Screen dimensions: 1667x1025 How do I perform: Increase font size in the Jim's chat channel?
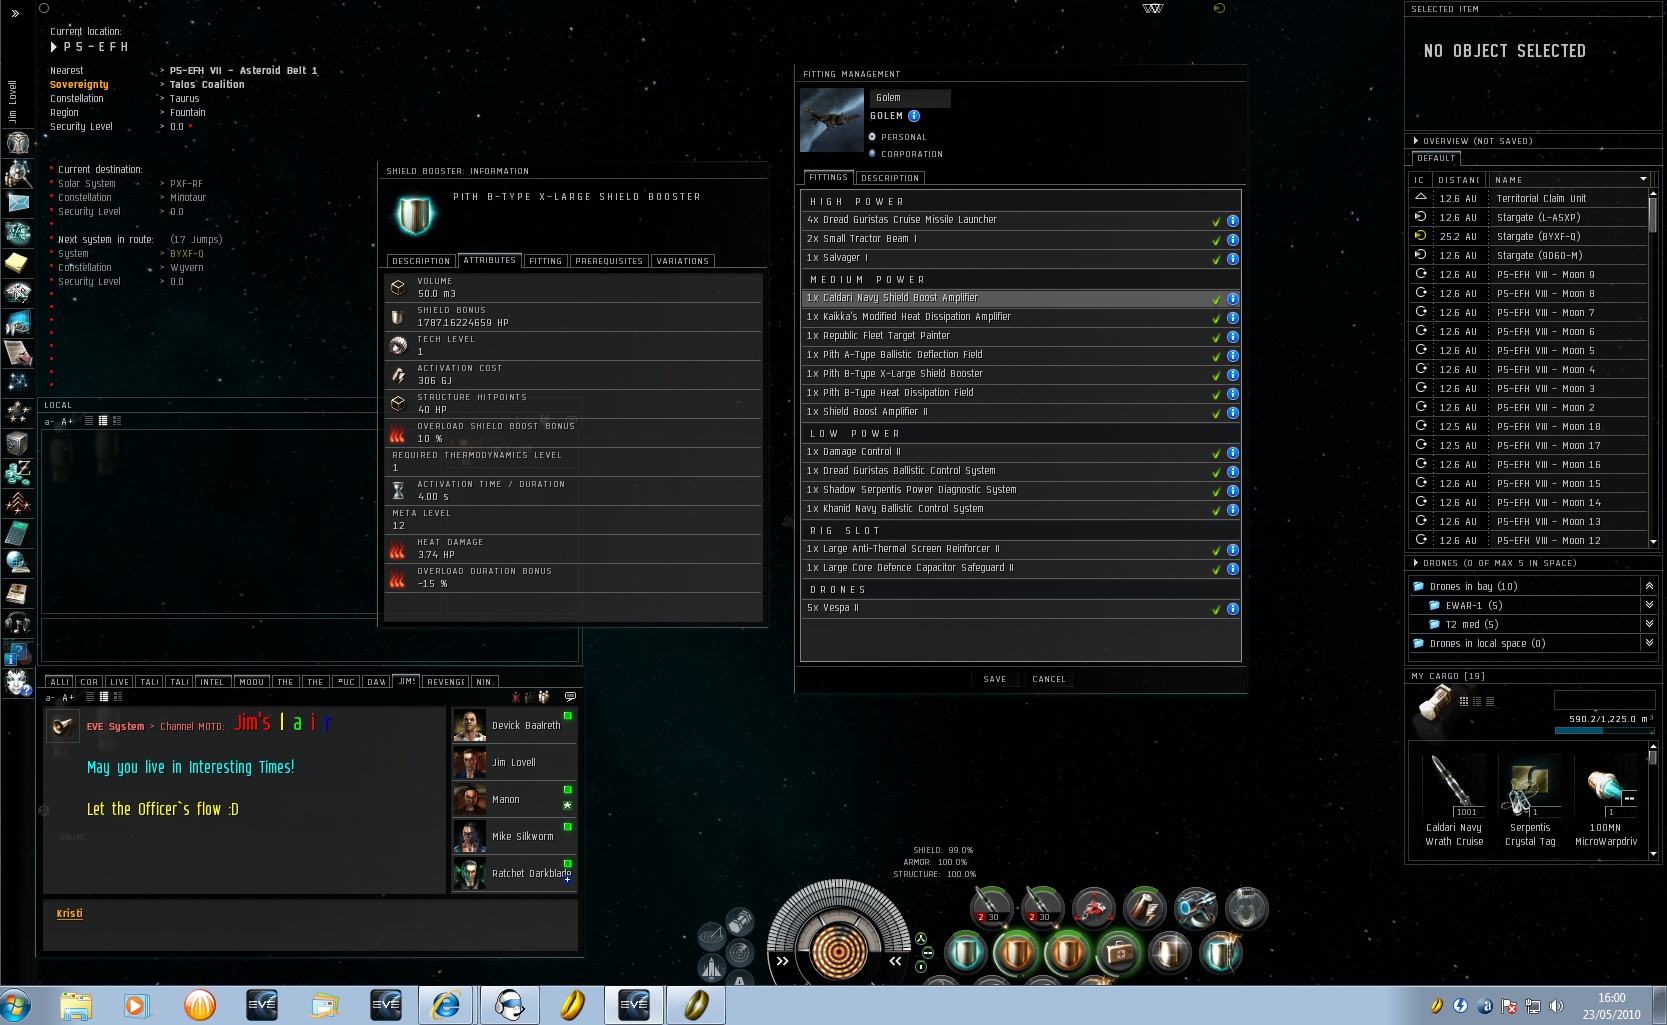click(68, 697)
